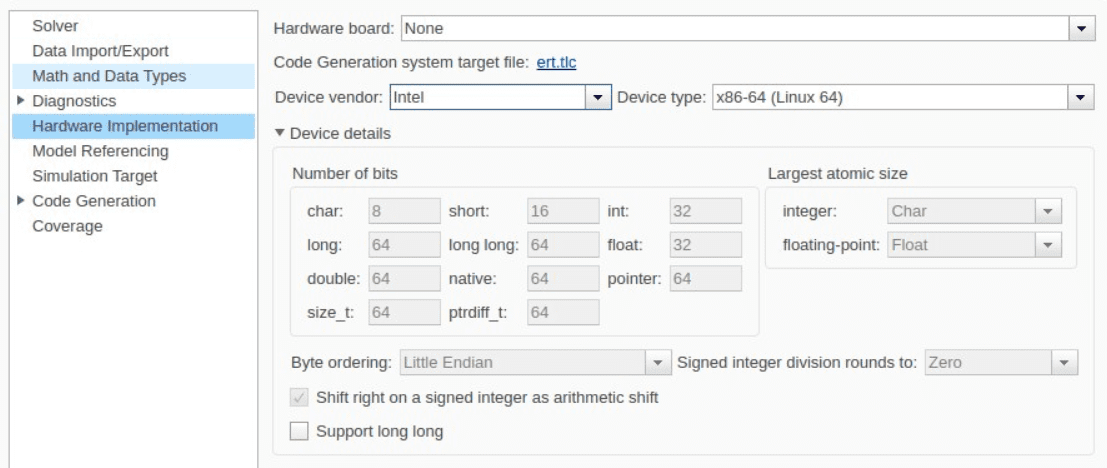Screen dimensions: 1107x468
Task: Open the Device type dropdown
Action: click(1080, 98)
